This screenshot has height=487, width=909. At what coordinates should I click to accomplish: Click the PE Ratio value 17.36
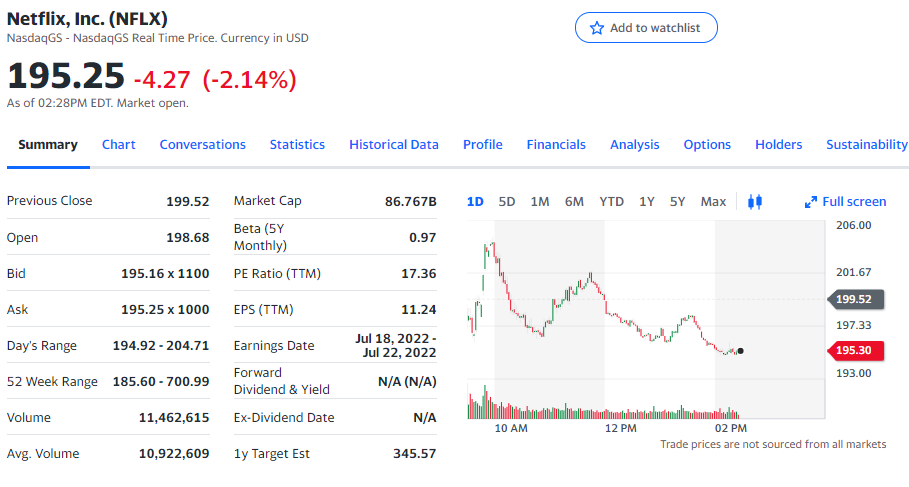point(419,273)
